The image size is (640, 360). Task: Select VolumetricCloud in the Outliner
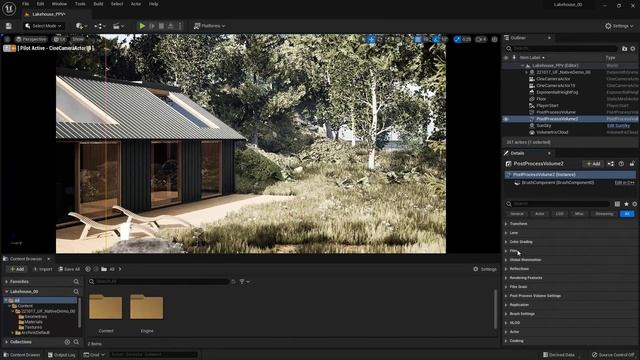coord(552,132)
